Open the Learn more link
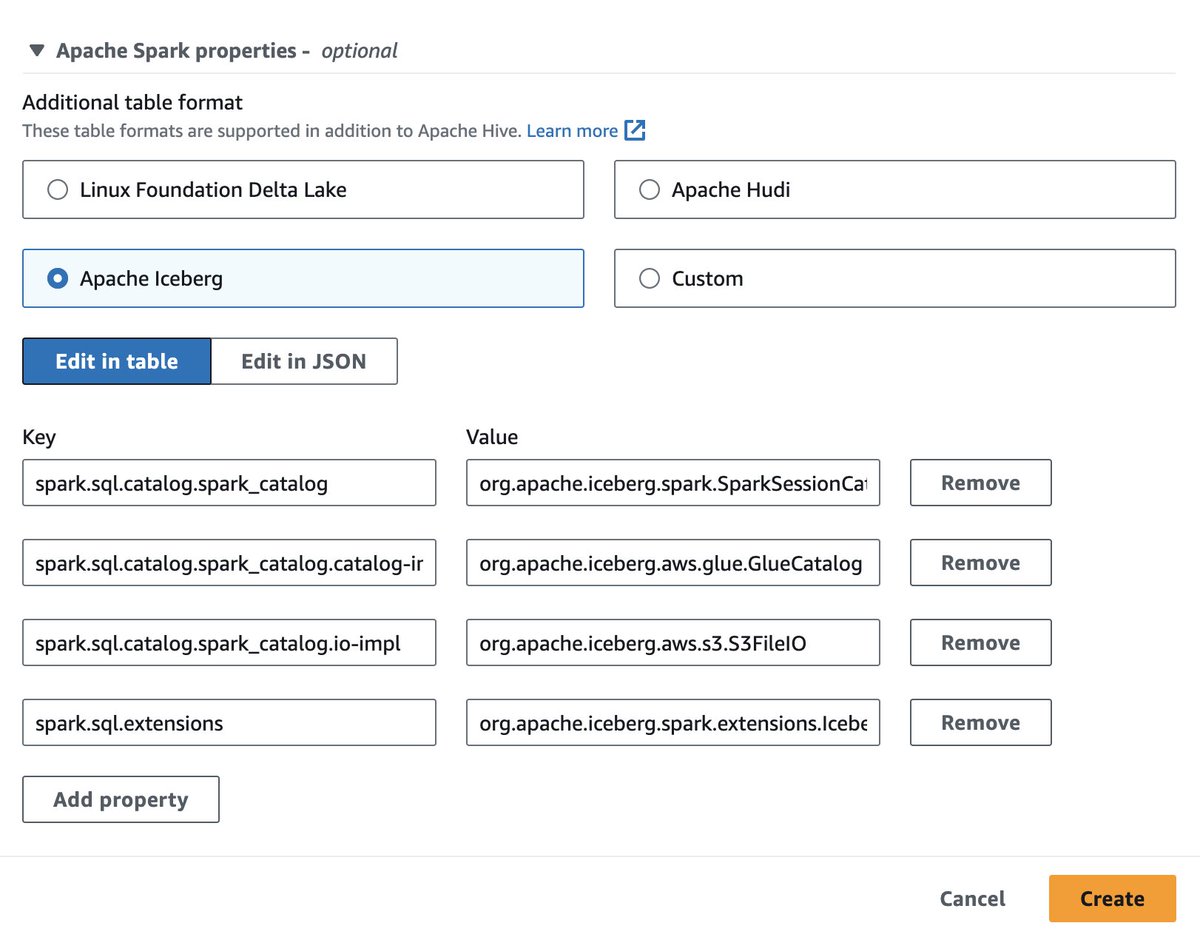 [x=572, y=131]
